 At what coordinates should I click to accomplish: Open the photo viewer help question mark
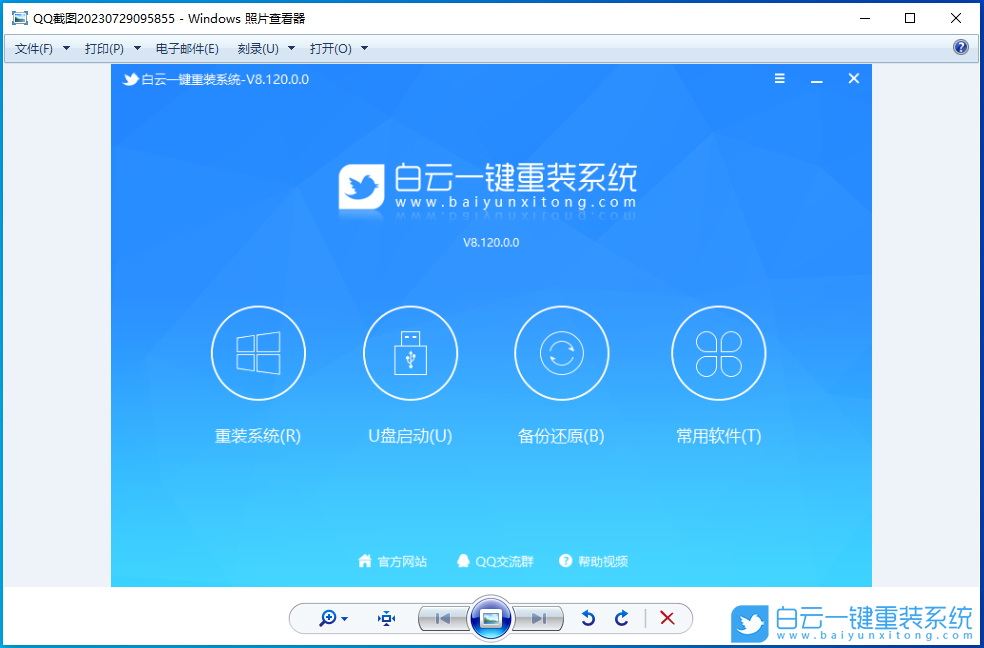click(x=961, y=47)
